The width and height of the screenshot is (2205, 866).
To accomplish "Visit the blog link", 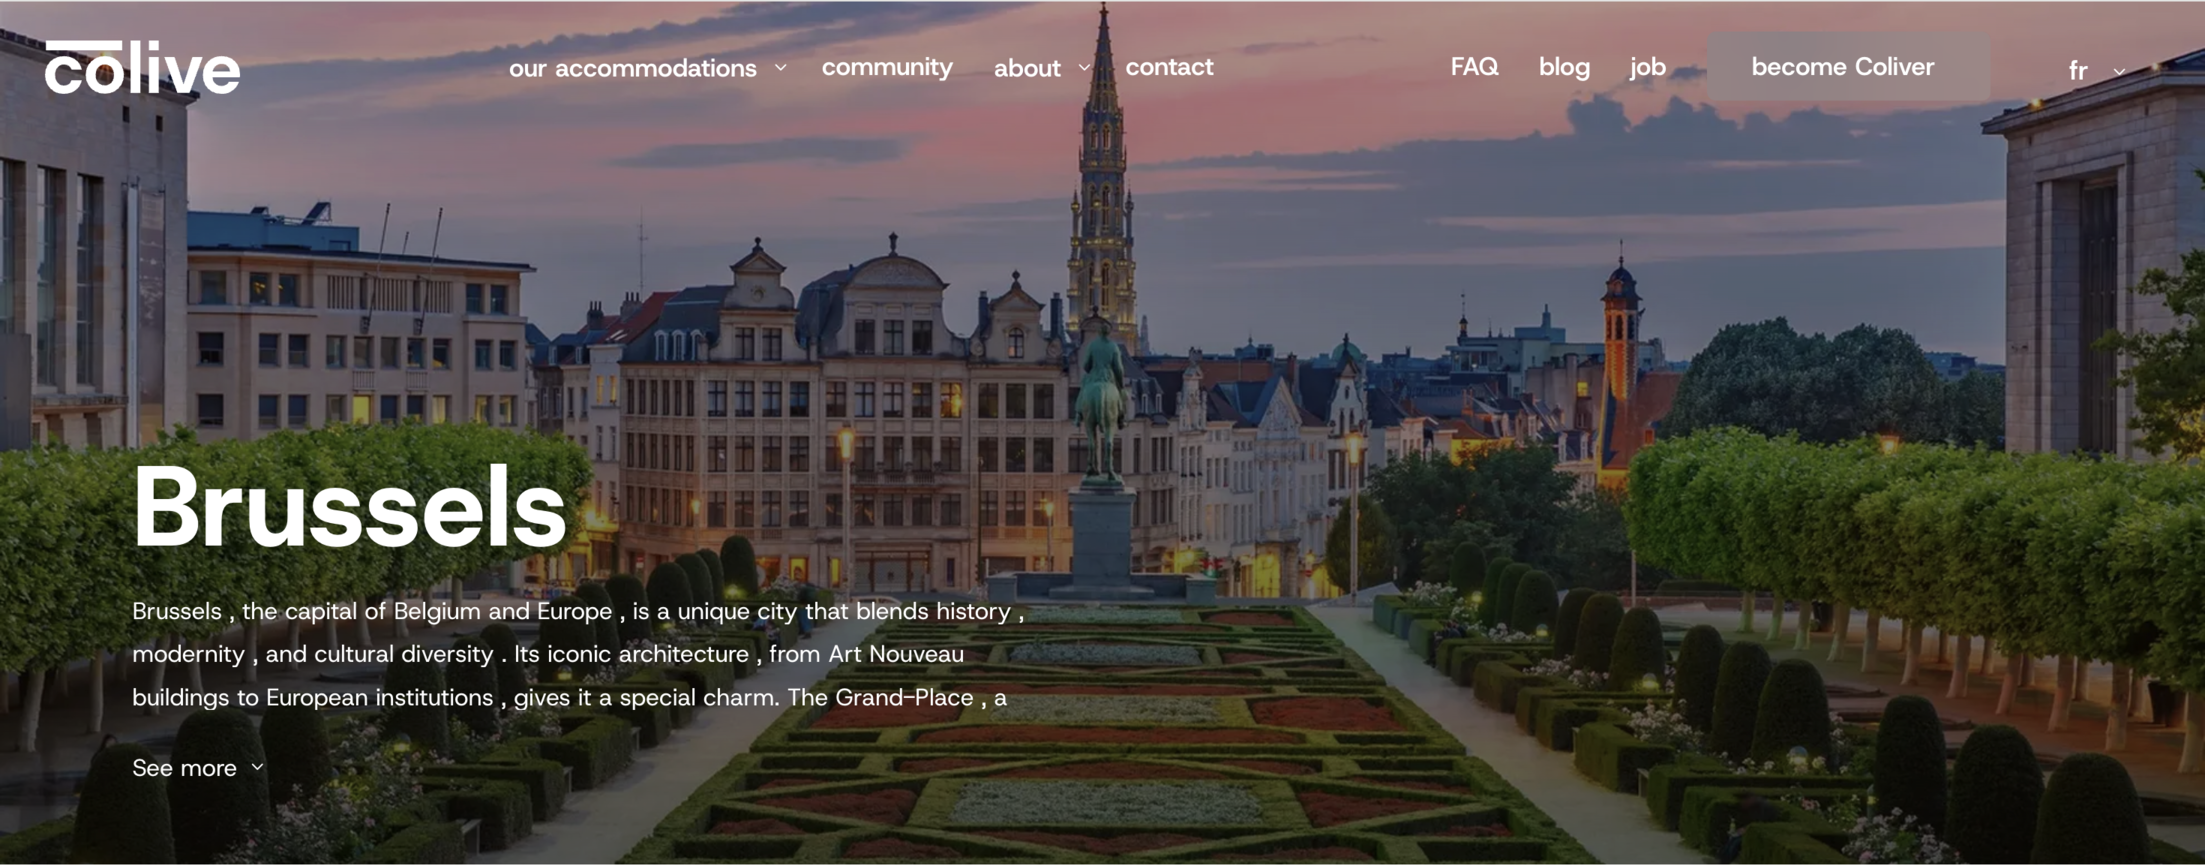I will [1564, 67].
